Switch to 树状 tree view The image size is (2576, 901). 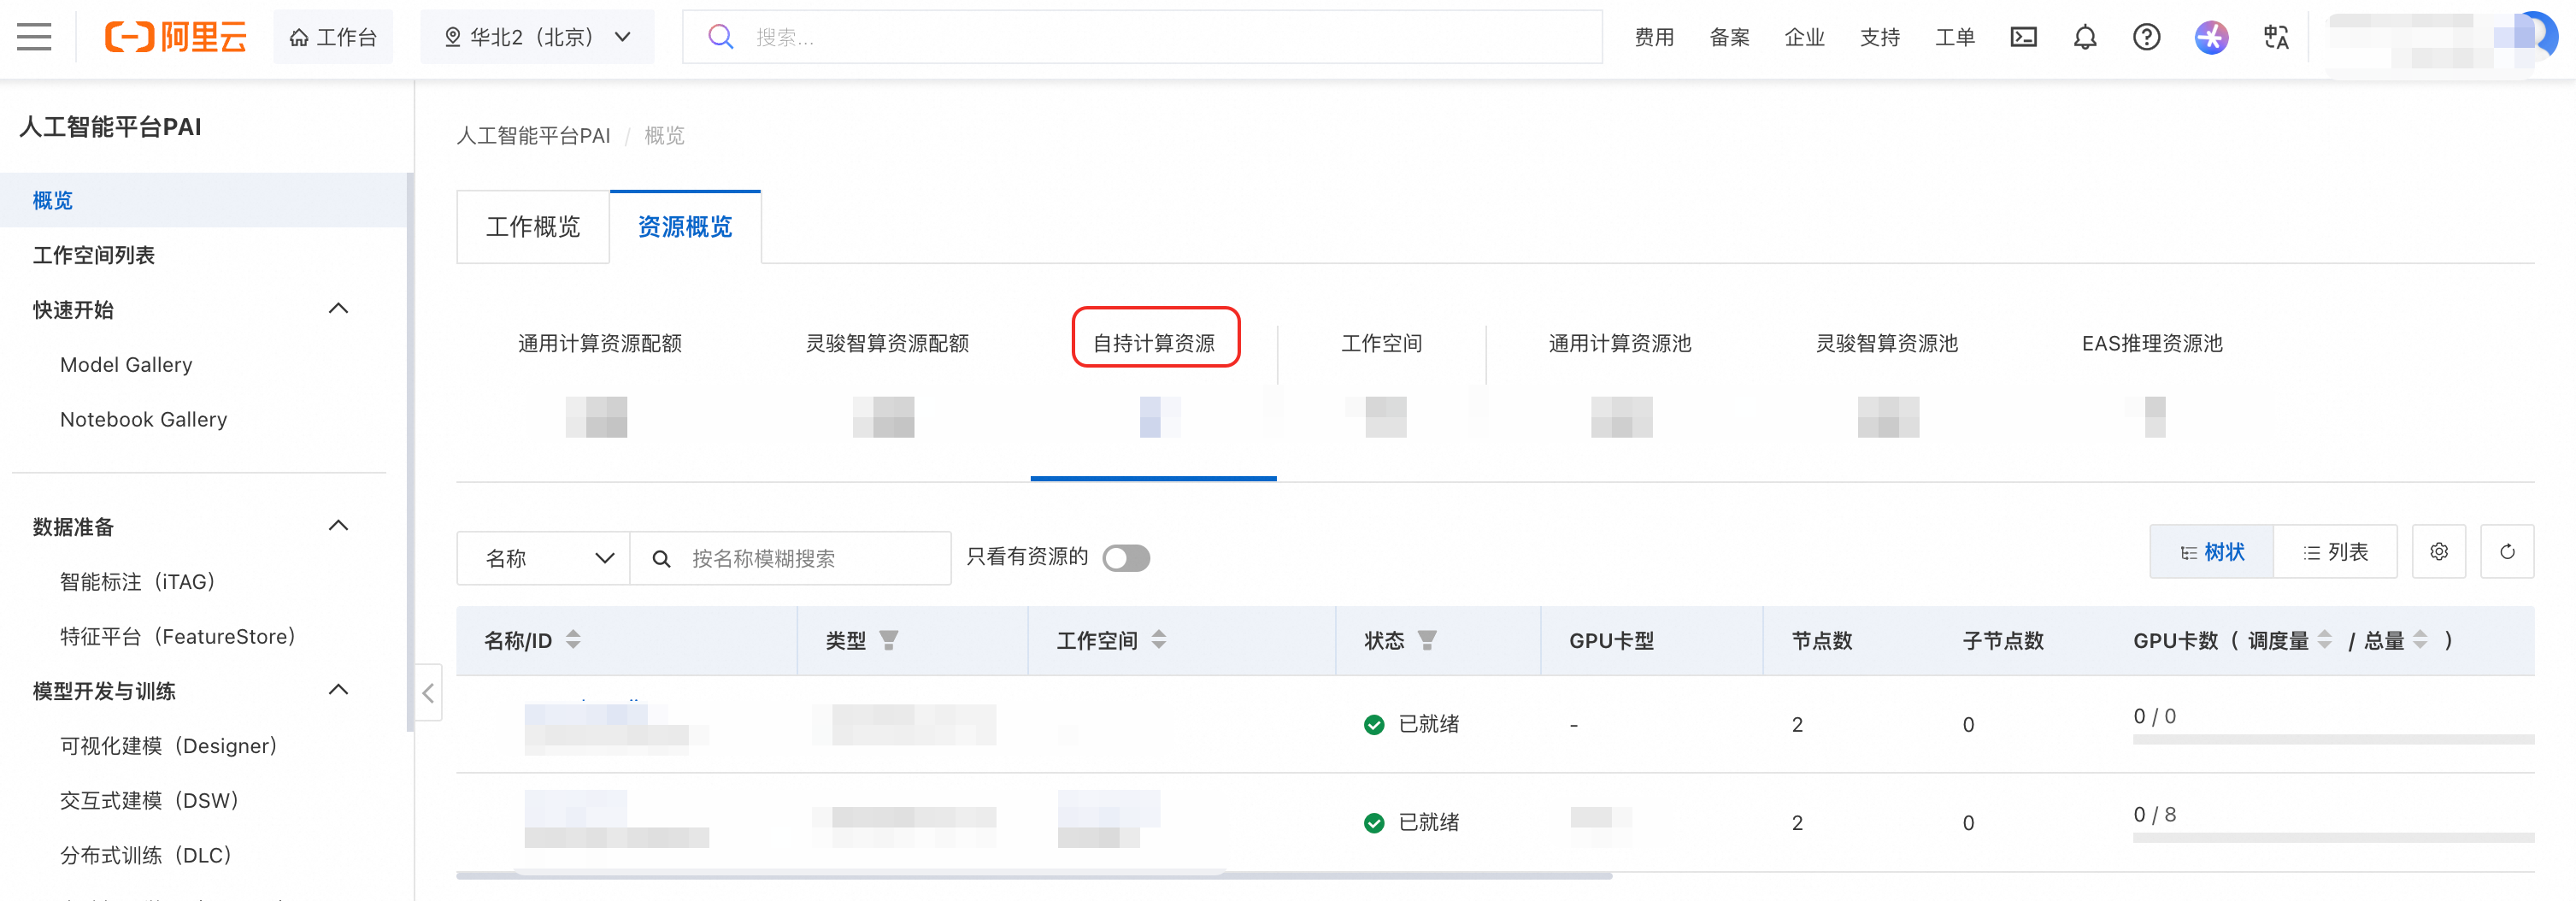pyautogui.click(x=2212, y=551)
